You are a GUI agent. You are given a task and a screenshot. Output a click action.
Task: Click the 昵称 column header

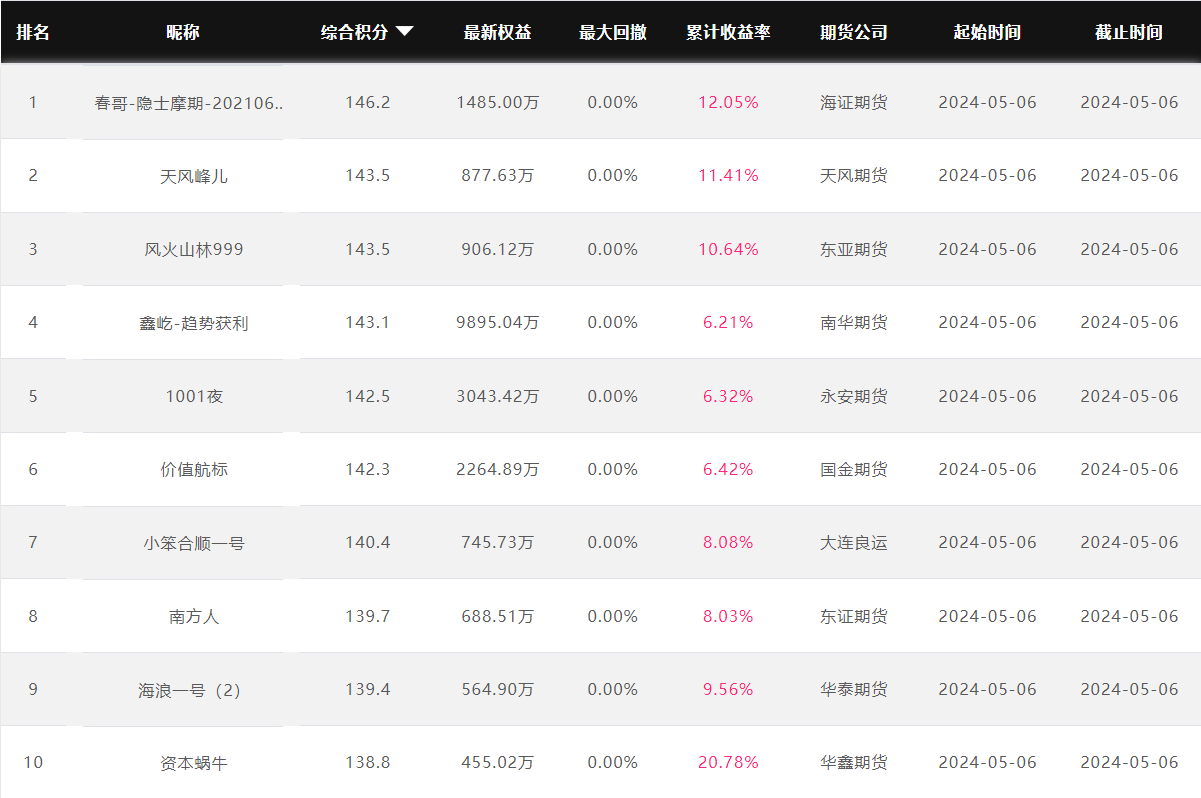pyautogui.click(x=183, y=32)
